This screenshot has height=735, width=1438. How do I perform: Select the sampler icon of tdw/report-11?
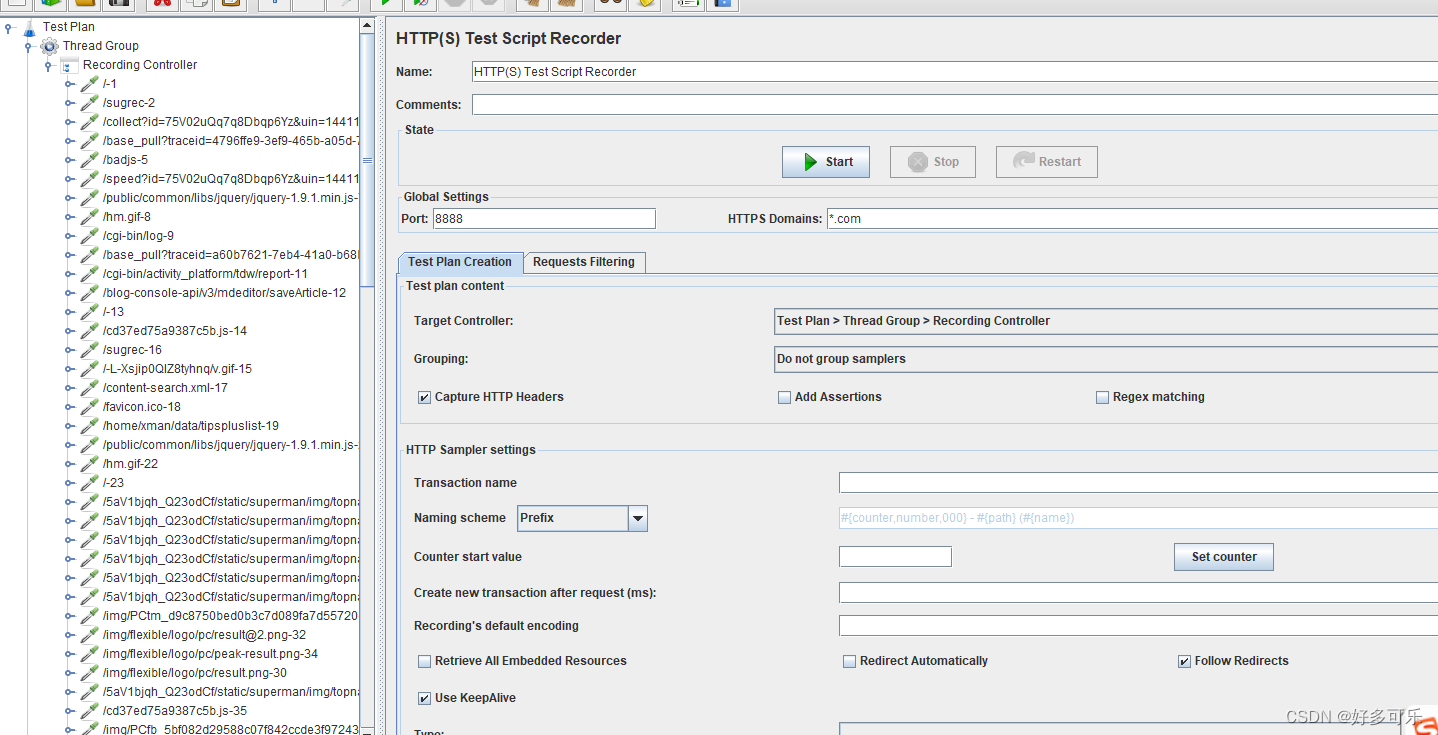tap(89, 274)
